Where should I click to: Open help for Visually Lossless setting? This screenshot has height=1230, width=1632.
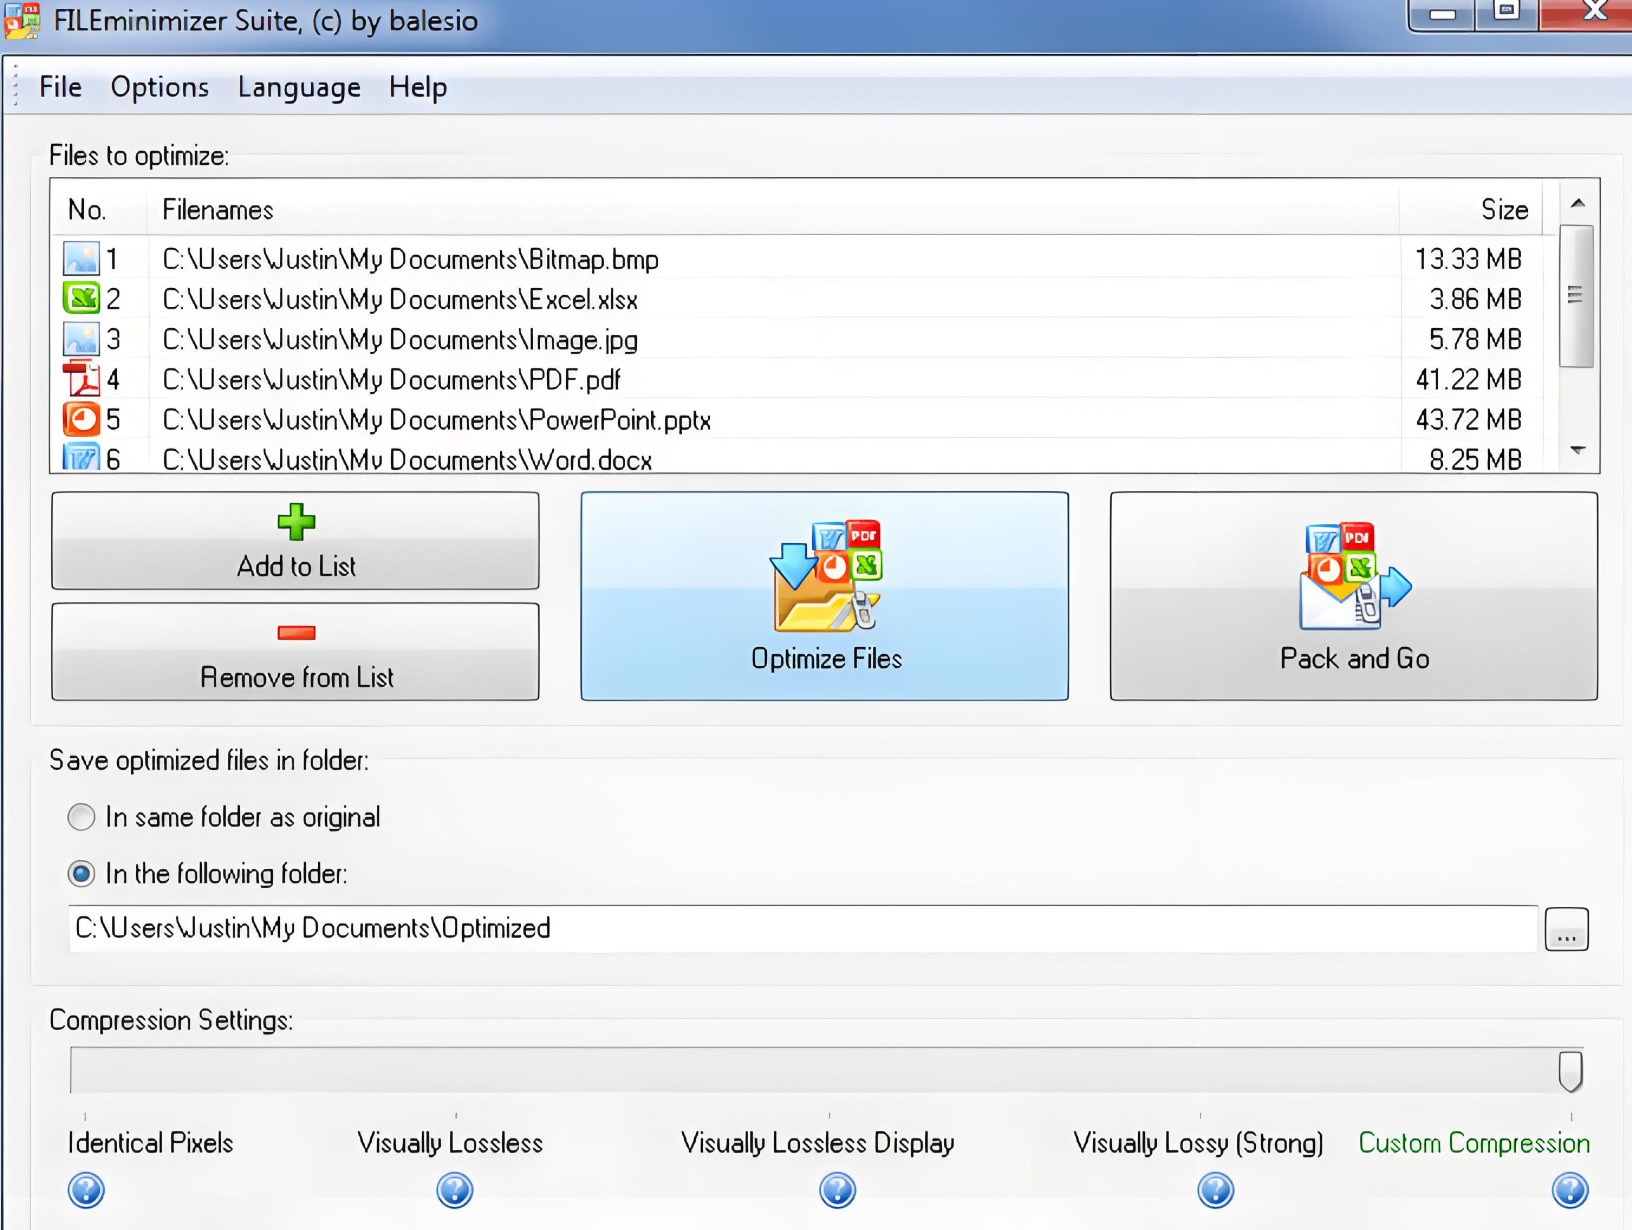pyautogui.click(x=454, y=1190)
